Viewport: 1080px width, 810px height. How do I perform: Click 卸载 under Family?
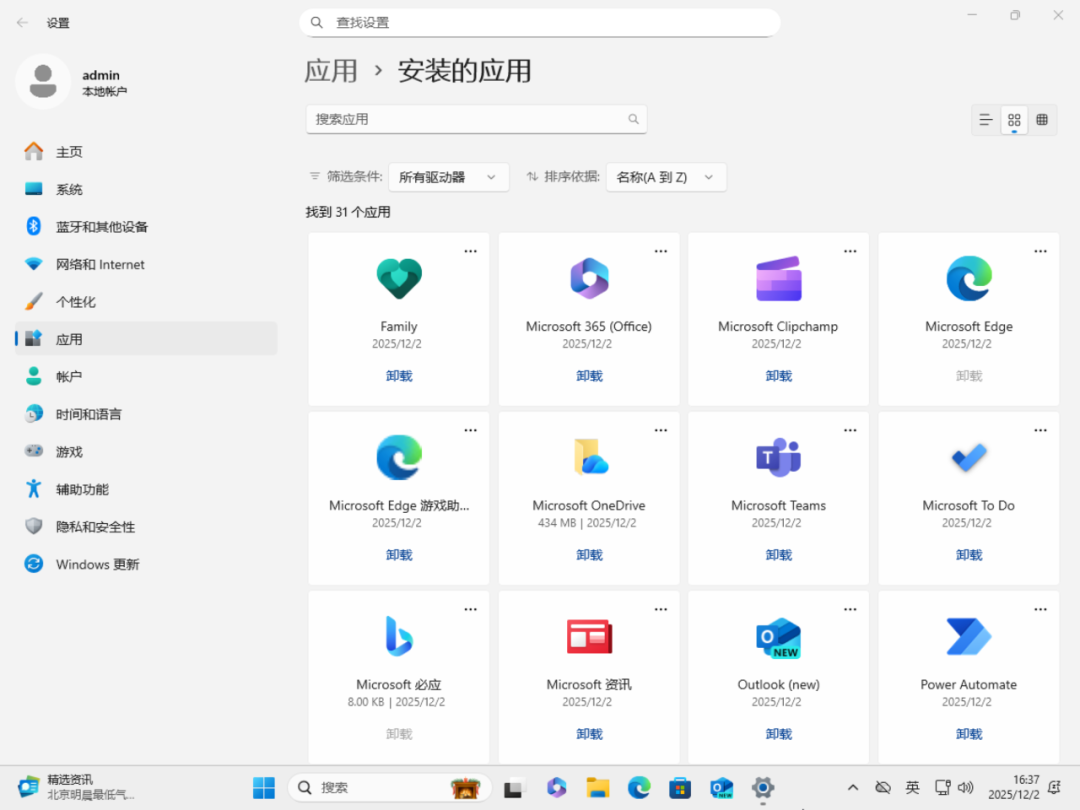click(x=399, y=376)
